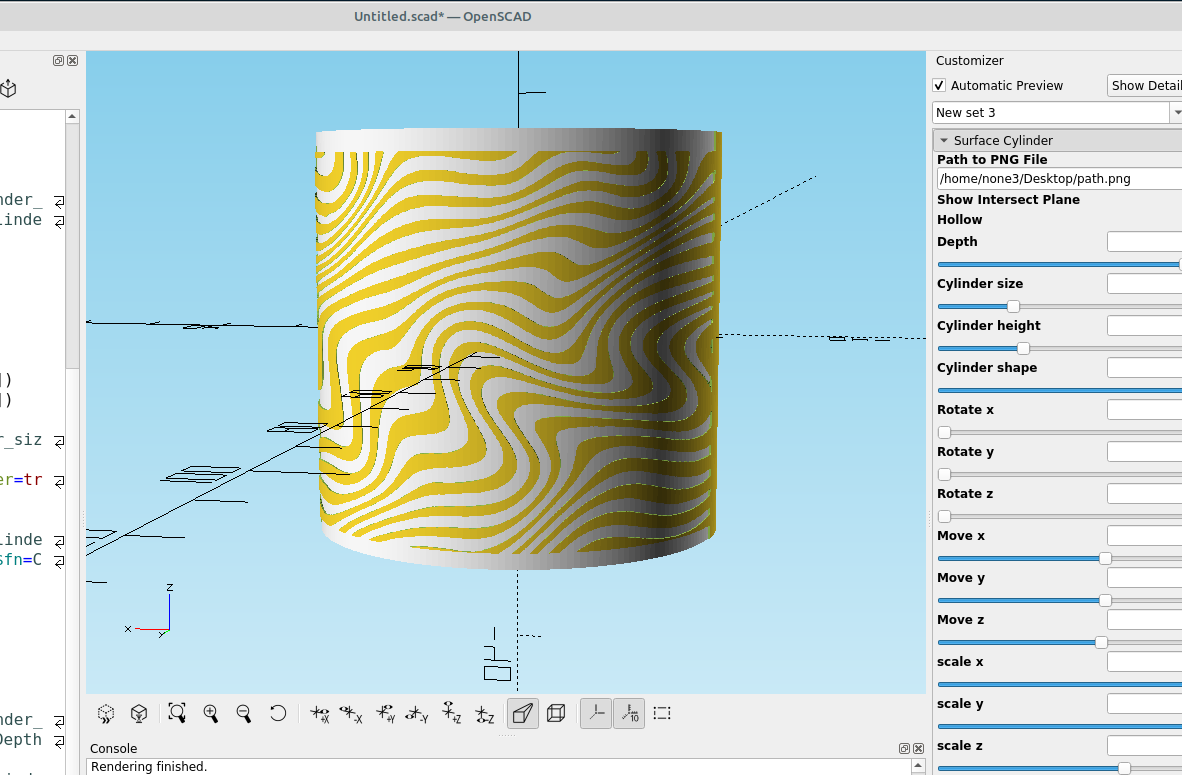Switch view to -Z direction
The width and height of the screenshot is (1182, 775).
tap(485, 713)
